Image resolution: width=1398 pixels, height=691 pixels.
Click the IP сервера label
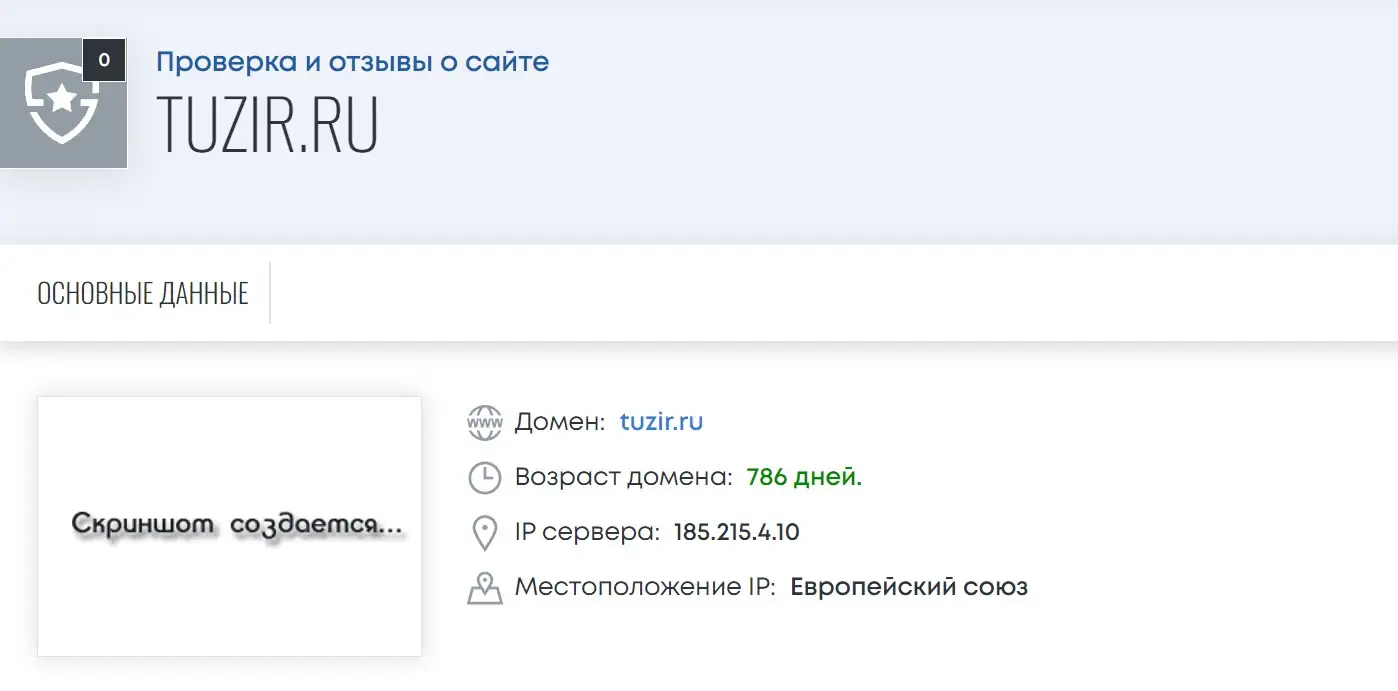click(588, 532)
